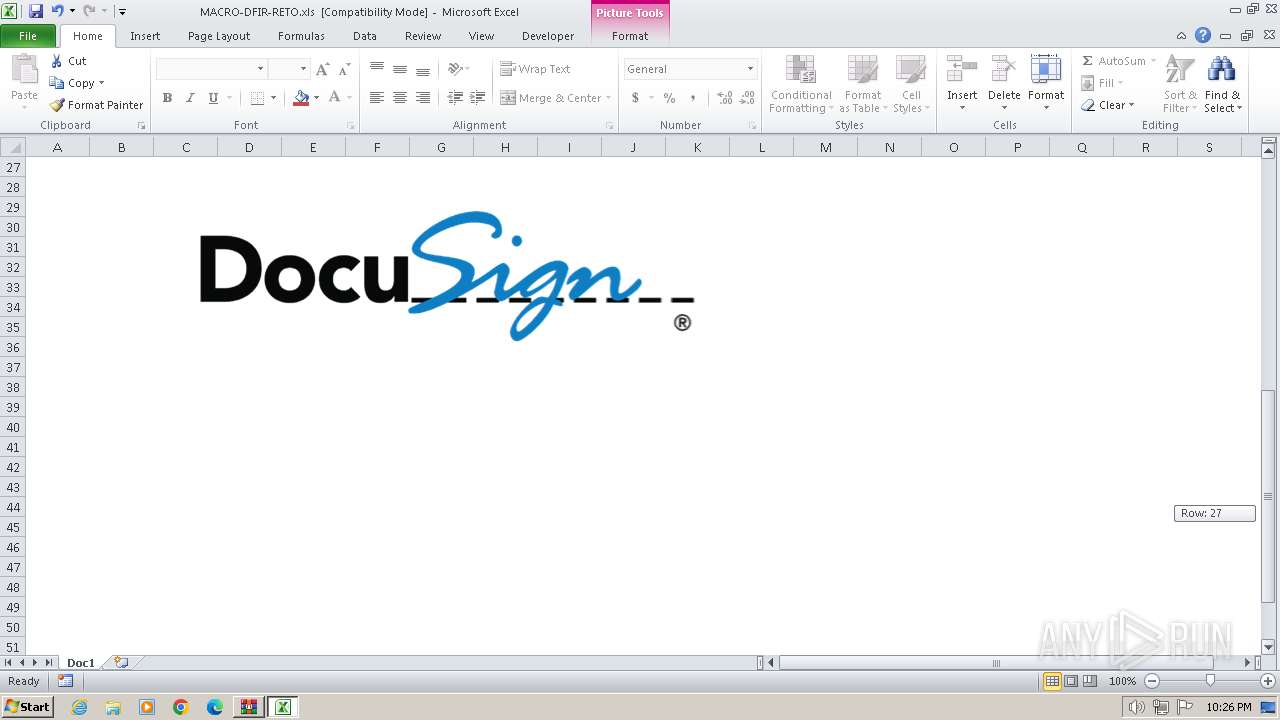Open Sort & Filter menu

pyautogui.click(x=1180, y=84)
